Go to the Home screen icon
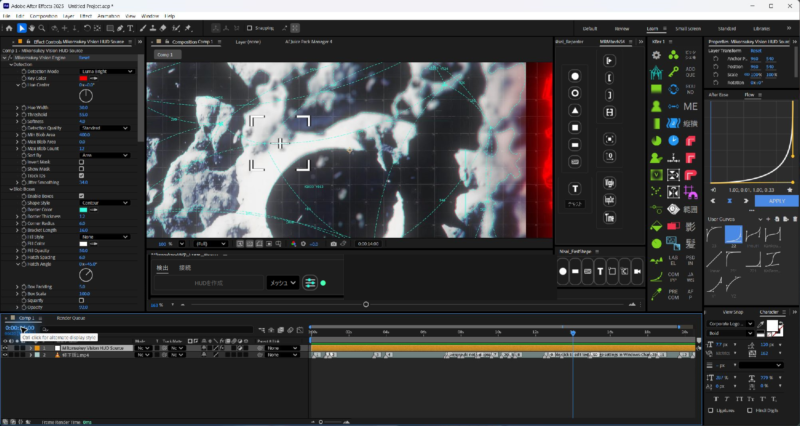 (9, 29)
